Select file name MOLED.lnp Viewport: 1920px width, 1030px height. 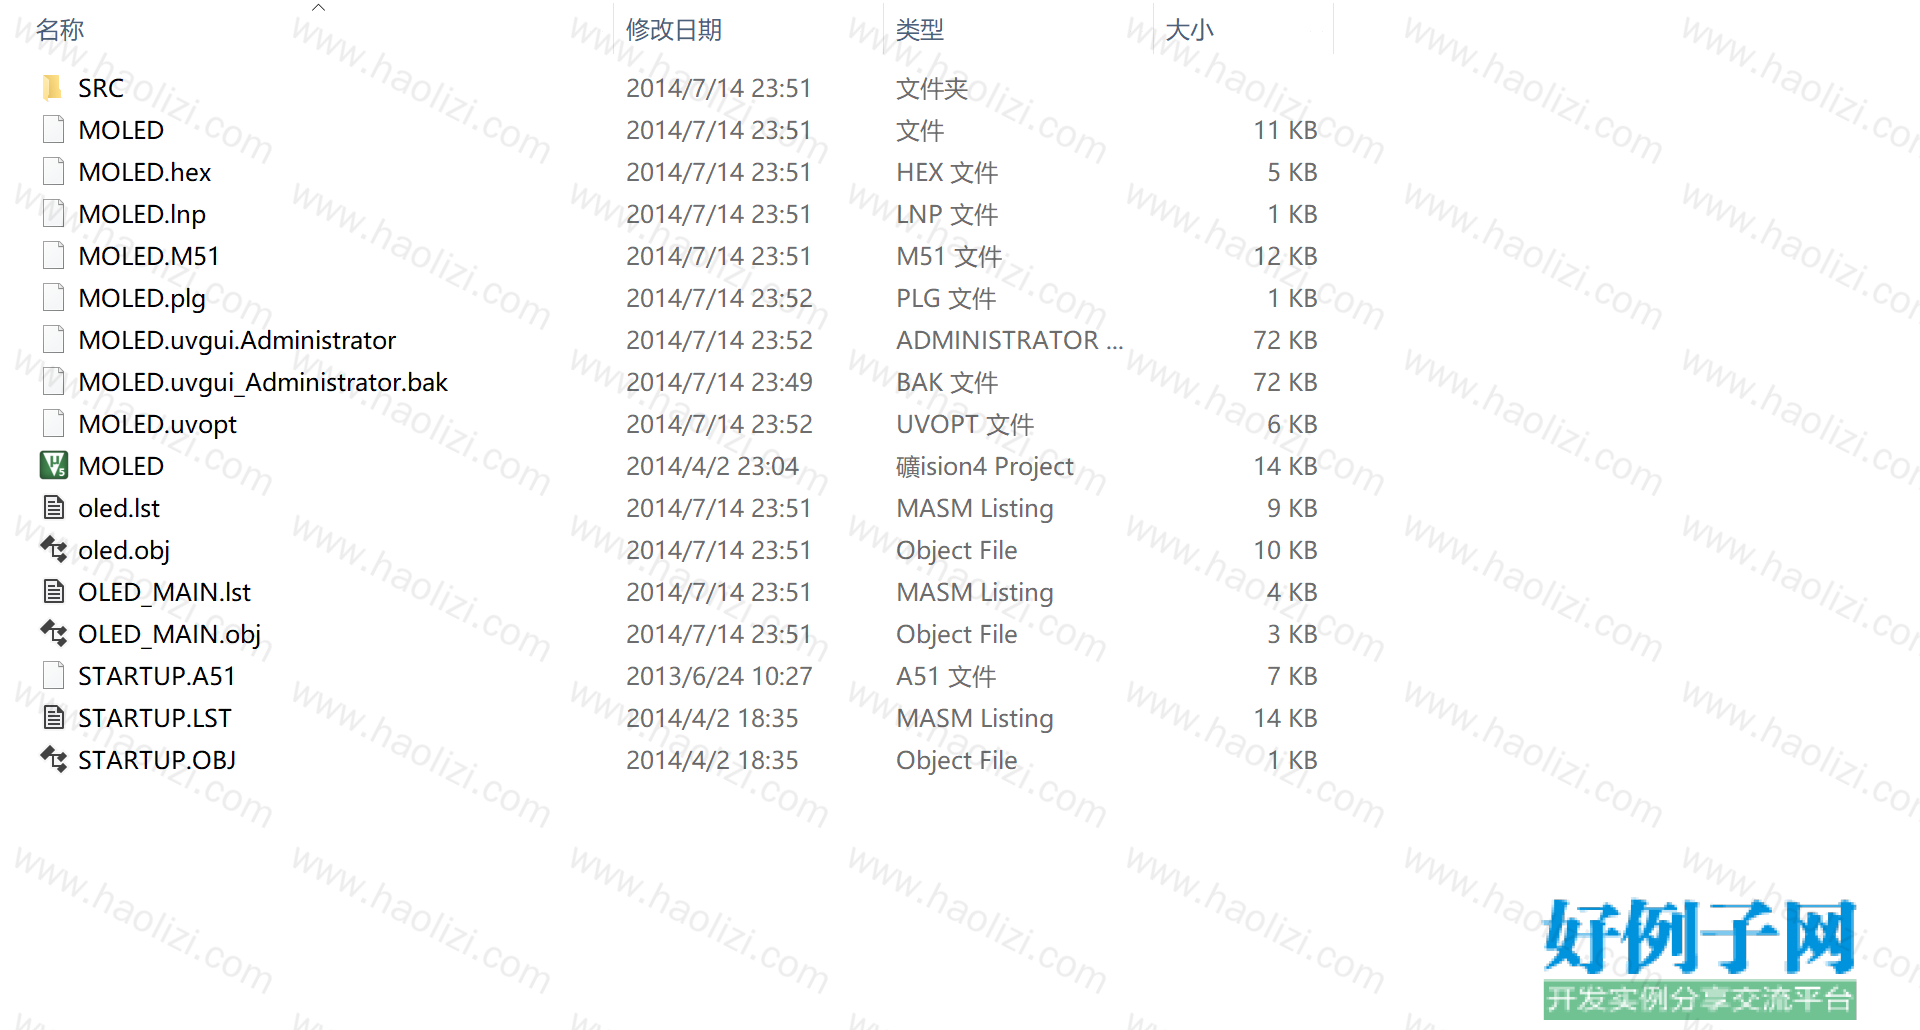click(x=142, y=214)
